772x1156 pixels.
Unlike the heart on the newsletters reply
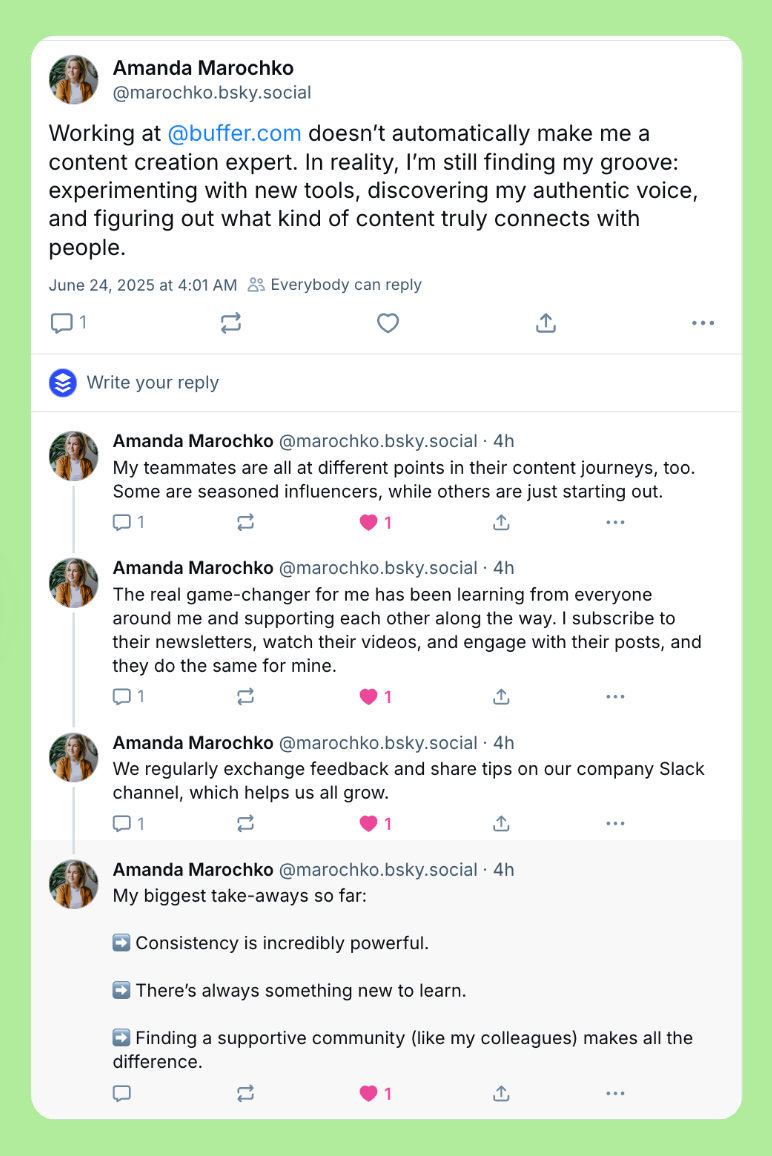[366, 696]
